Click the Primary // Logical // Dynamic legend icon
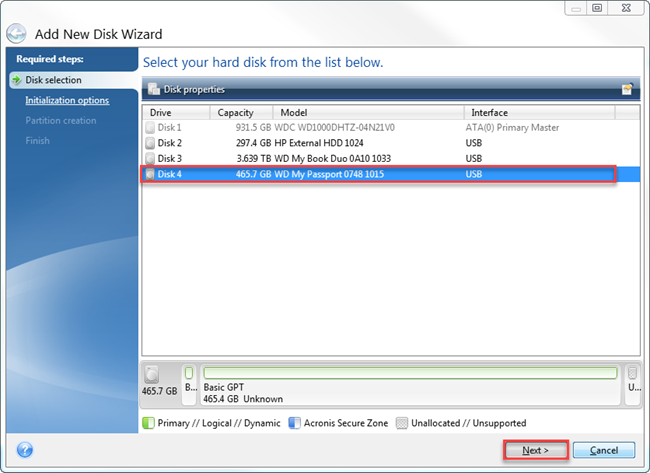Image resolution: width=650 pixels, height=473 pixels. (x=148, y=423)
